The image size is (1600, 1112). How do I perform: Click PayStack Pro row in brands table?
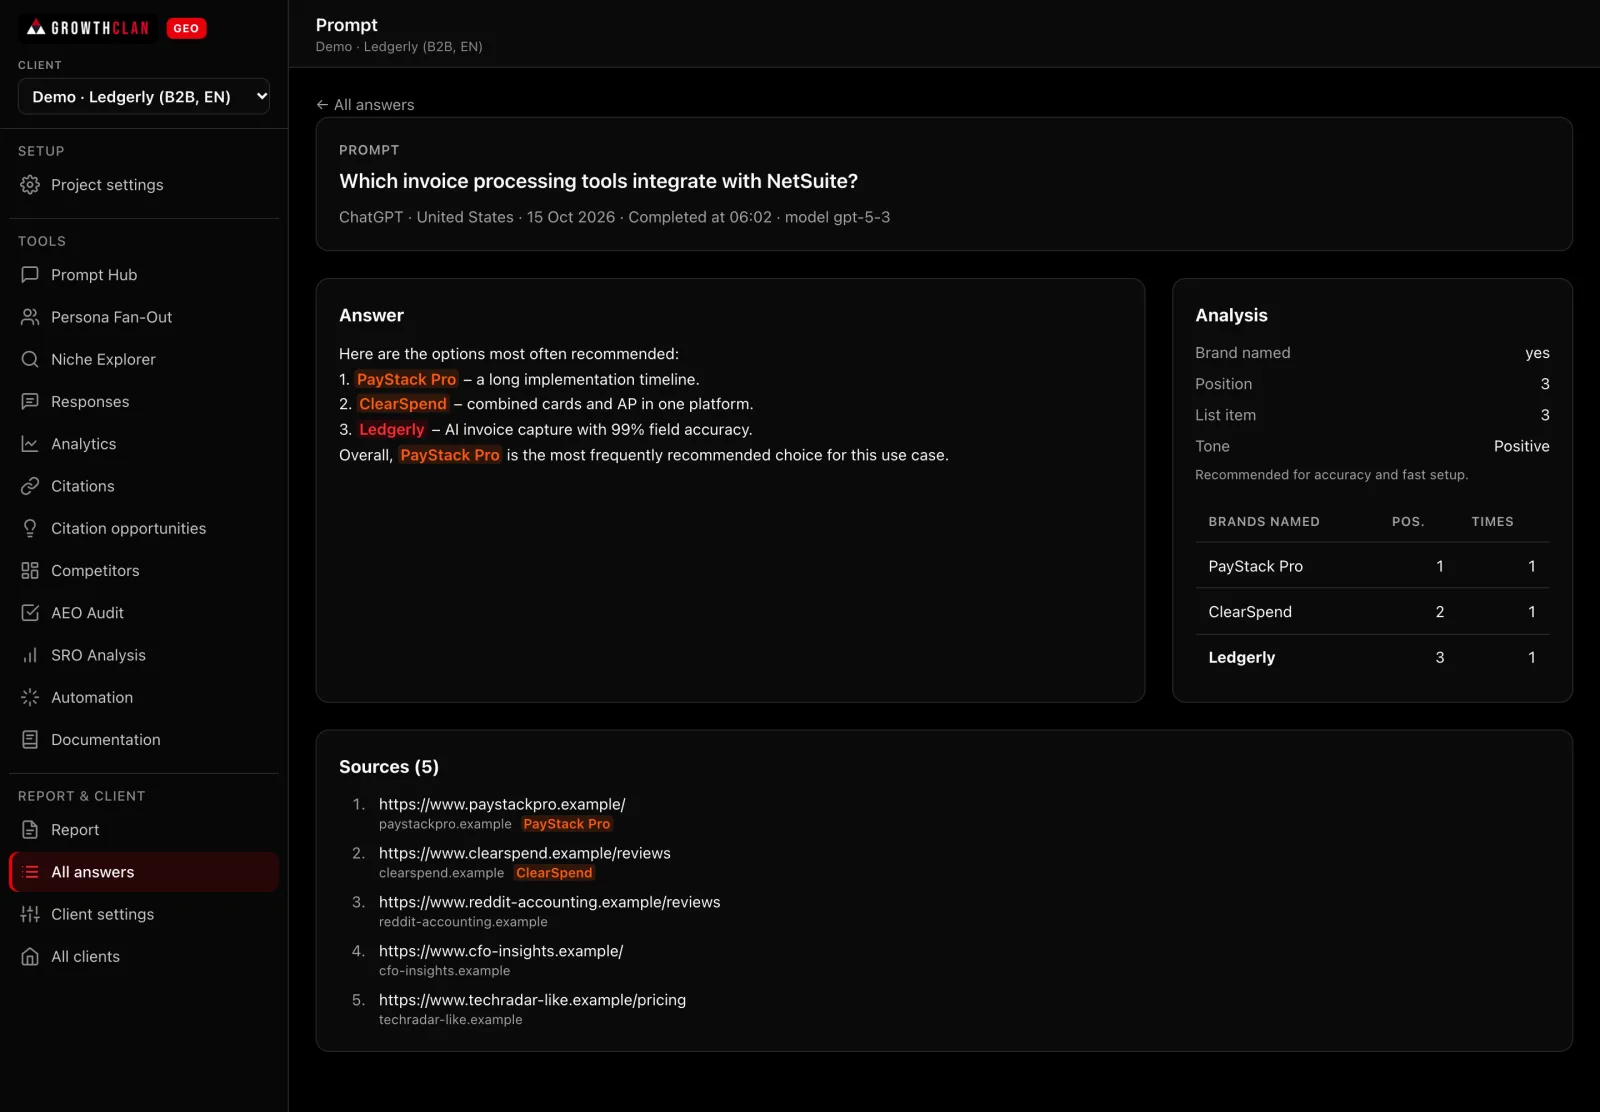click(x=1372, y=566)
